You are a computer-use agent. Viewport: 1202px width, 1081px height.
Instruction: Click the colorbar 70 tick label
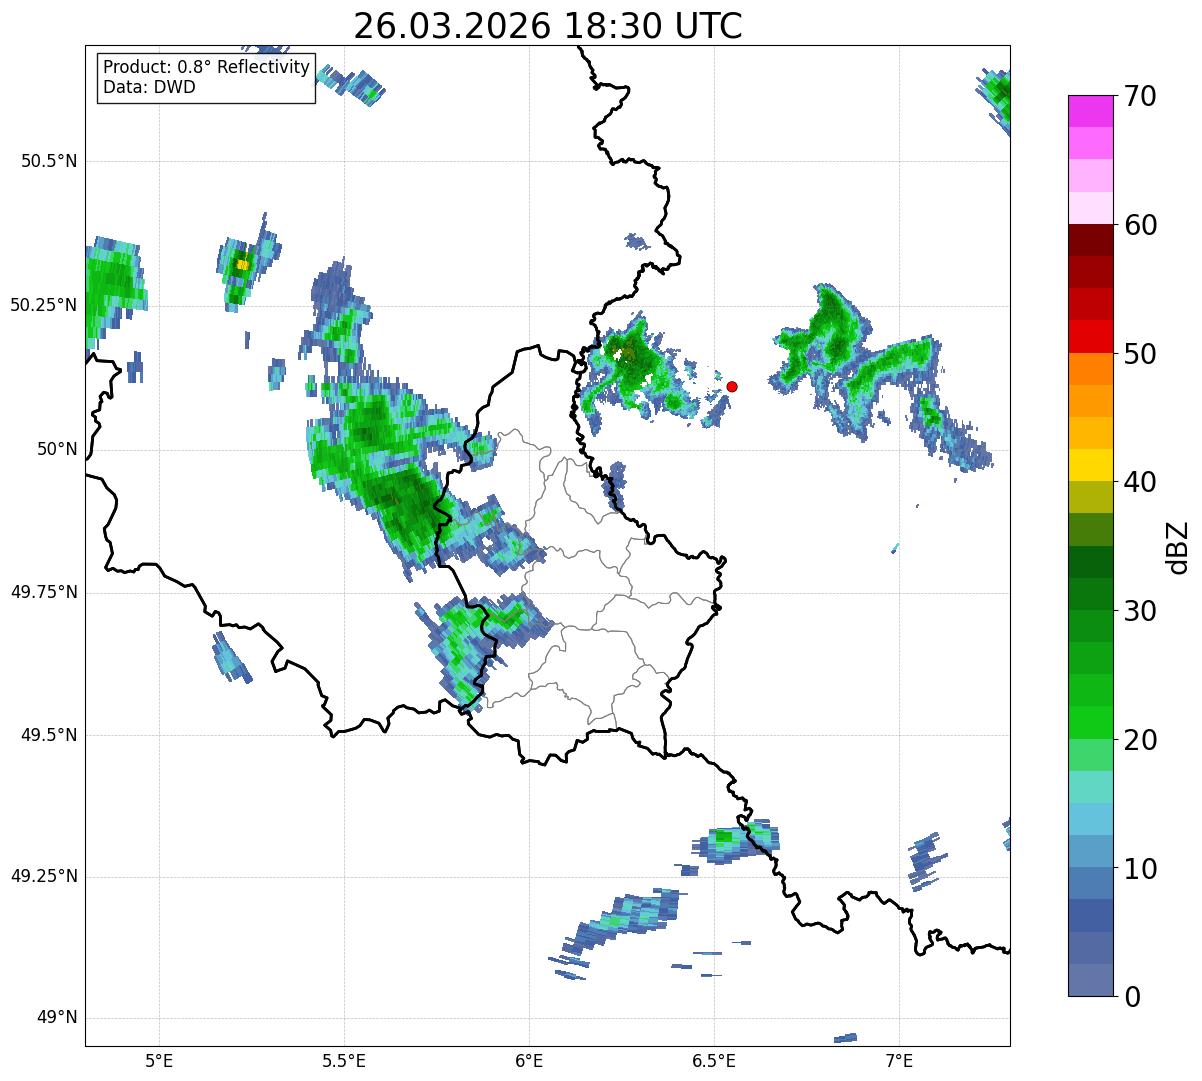click(x=1140, y=96)
